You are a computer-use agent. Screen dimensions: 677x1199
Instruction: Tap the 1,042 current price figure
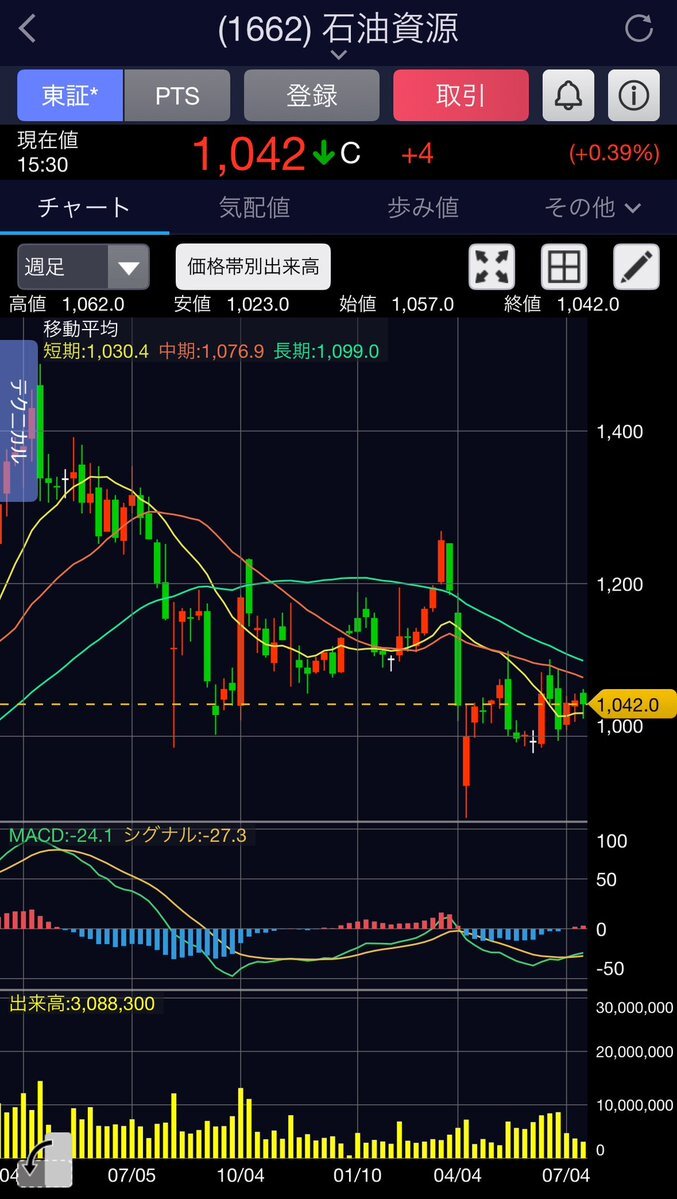[249, 154]
